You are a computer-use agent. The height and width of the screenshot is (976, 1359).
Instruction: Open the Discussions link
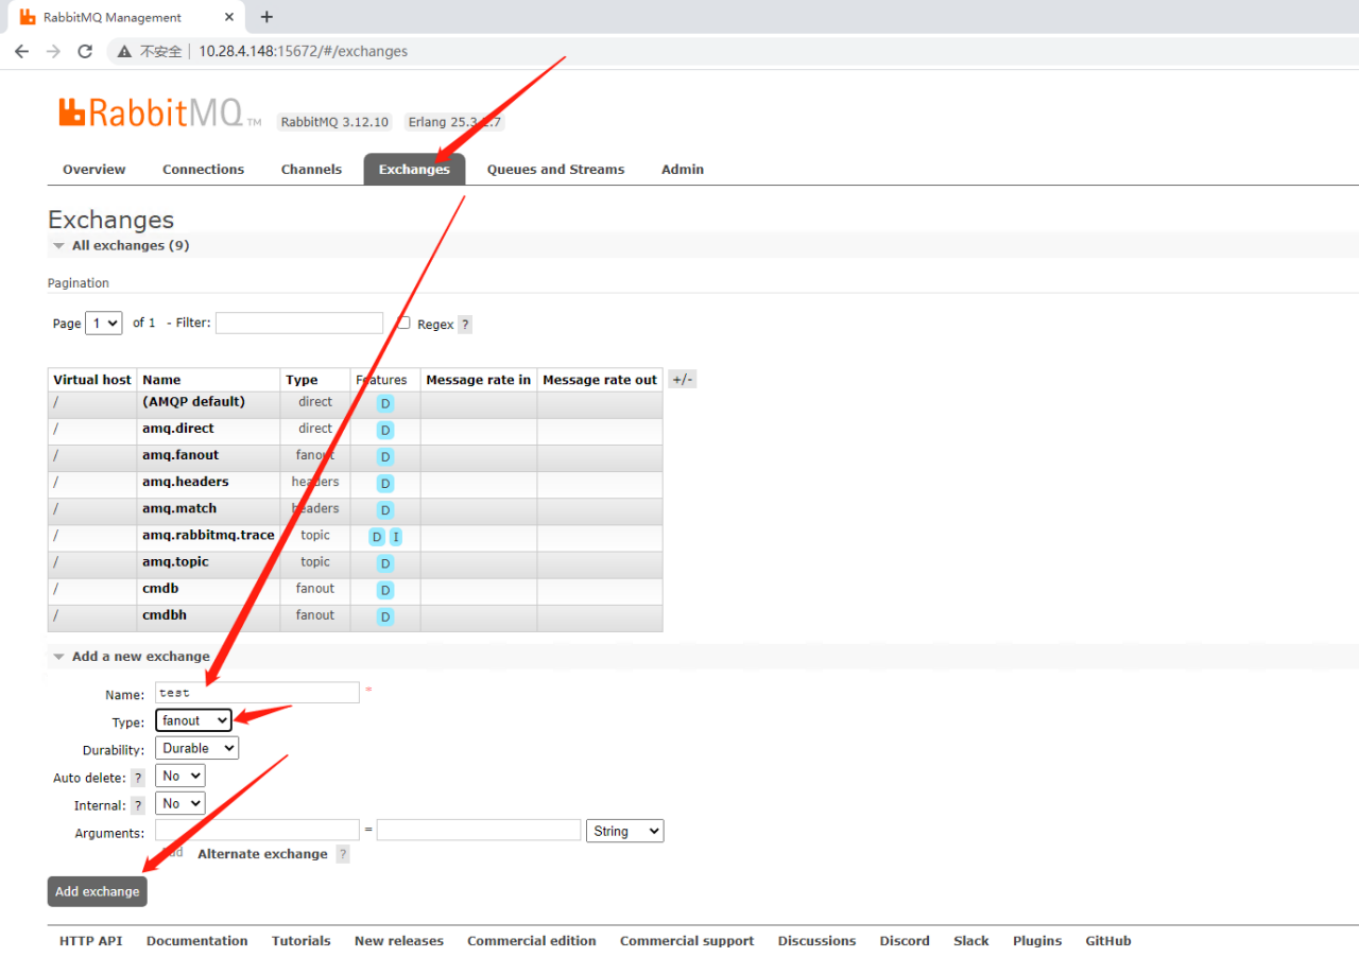(x=817, y=941)
